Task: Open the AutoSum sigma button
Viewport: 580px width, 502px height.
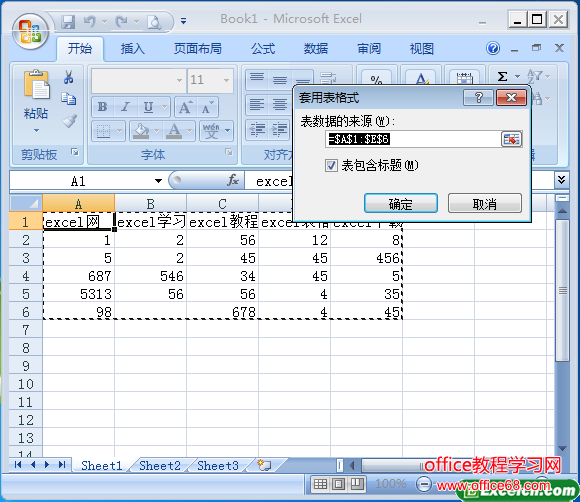Action: [502, 77]
